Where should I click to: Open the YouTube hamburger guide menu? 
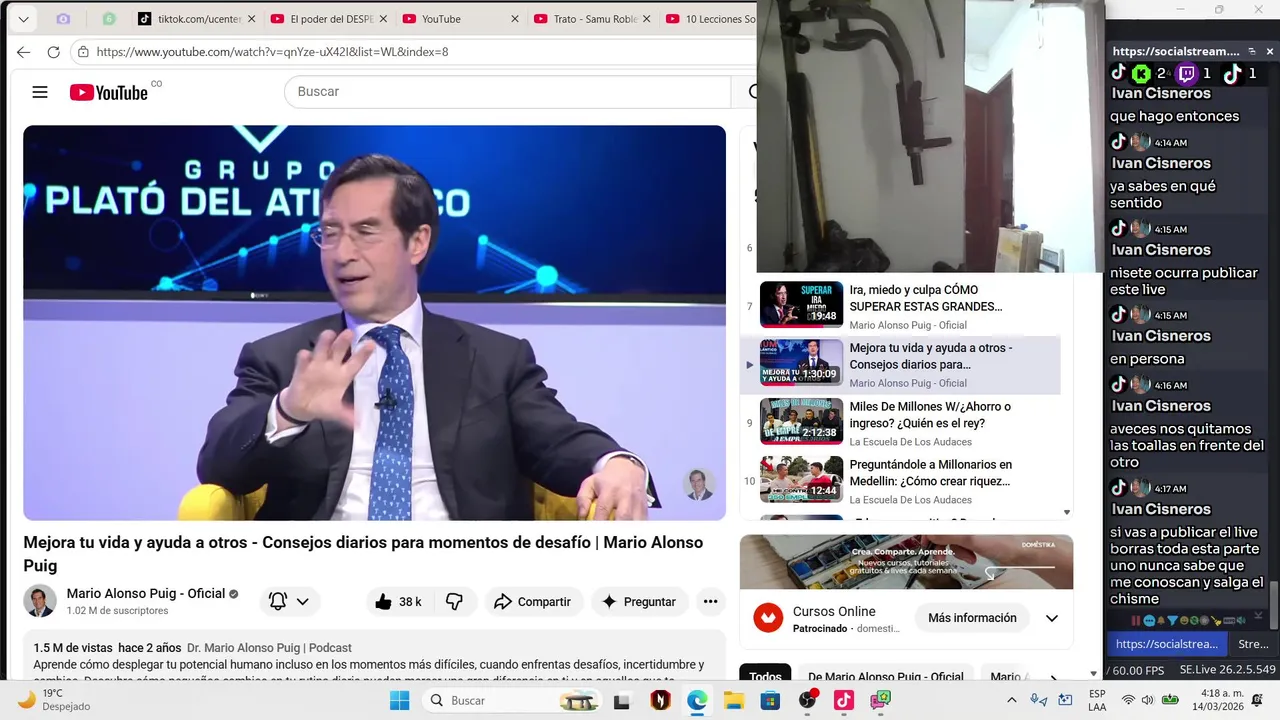coord(40,92)
